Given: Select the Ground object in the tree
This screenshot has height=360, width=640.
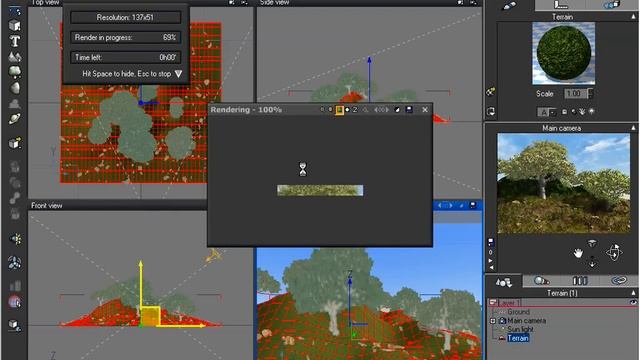Looking at the screenshot, I should pos(518,312).
